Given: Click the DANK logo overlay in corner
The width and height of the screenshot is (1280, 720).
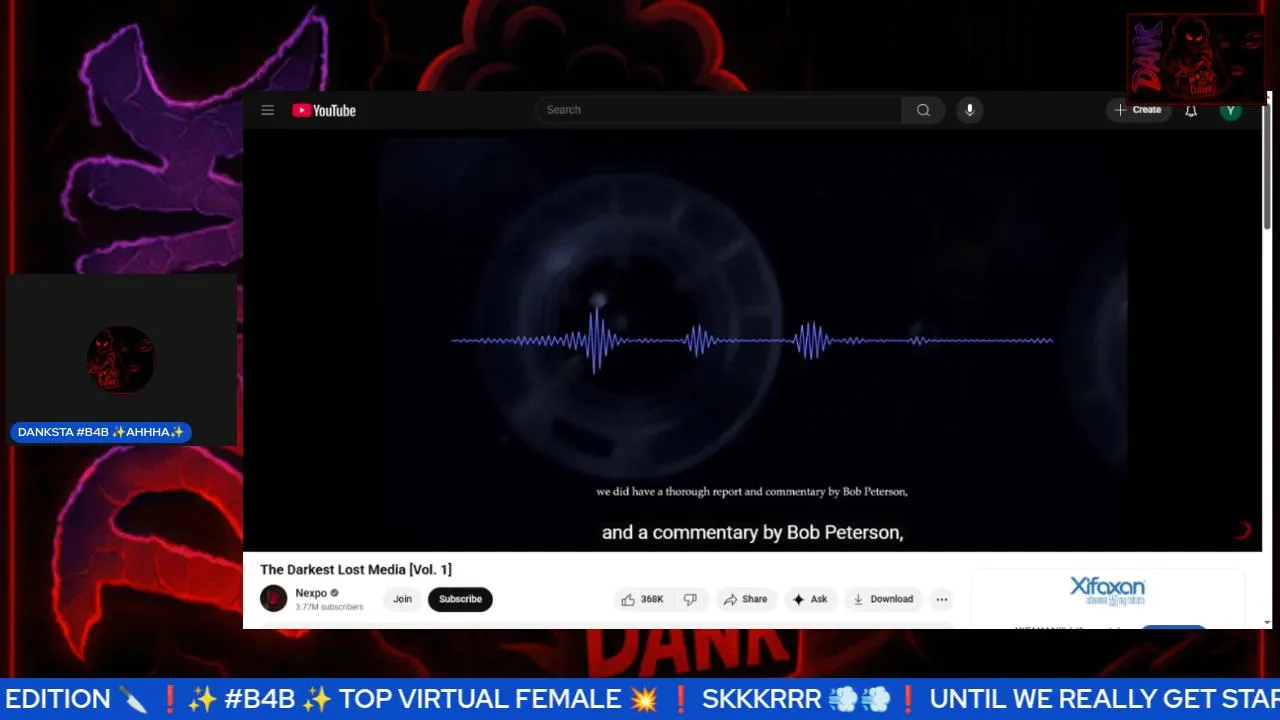Looking at the screenshot, I should tap(1195, 58).
